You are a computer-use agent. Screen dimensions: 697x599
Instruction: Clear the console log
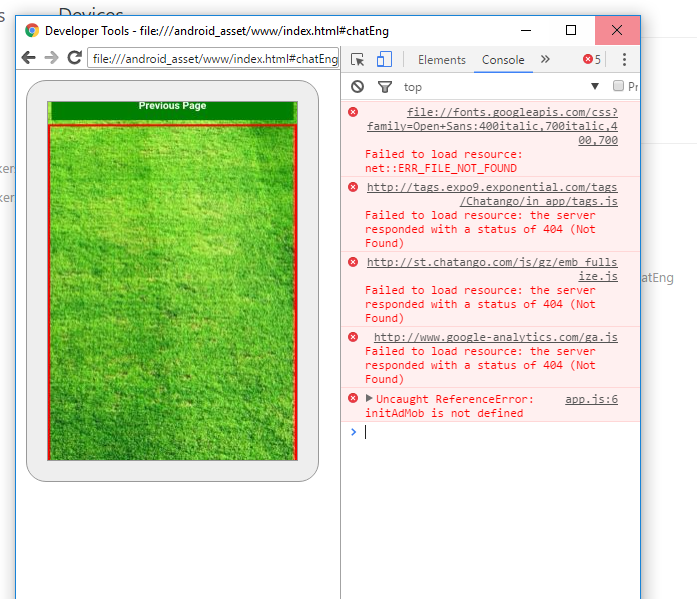click(357, 87)
